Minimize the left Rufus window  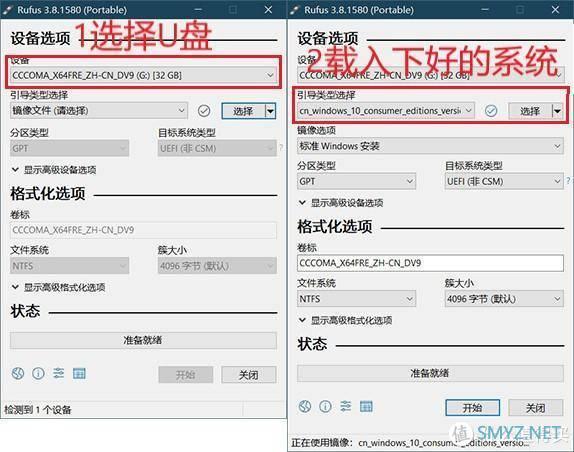198,10
